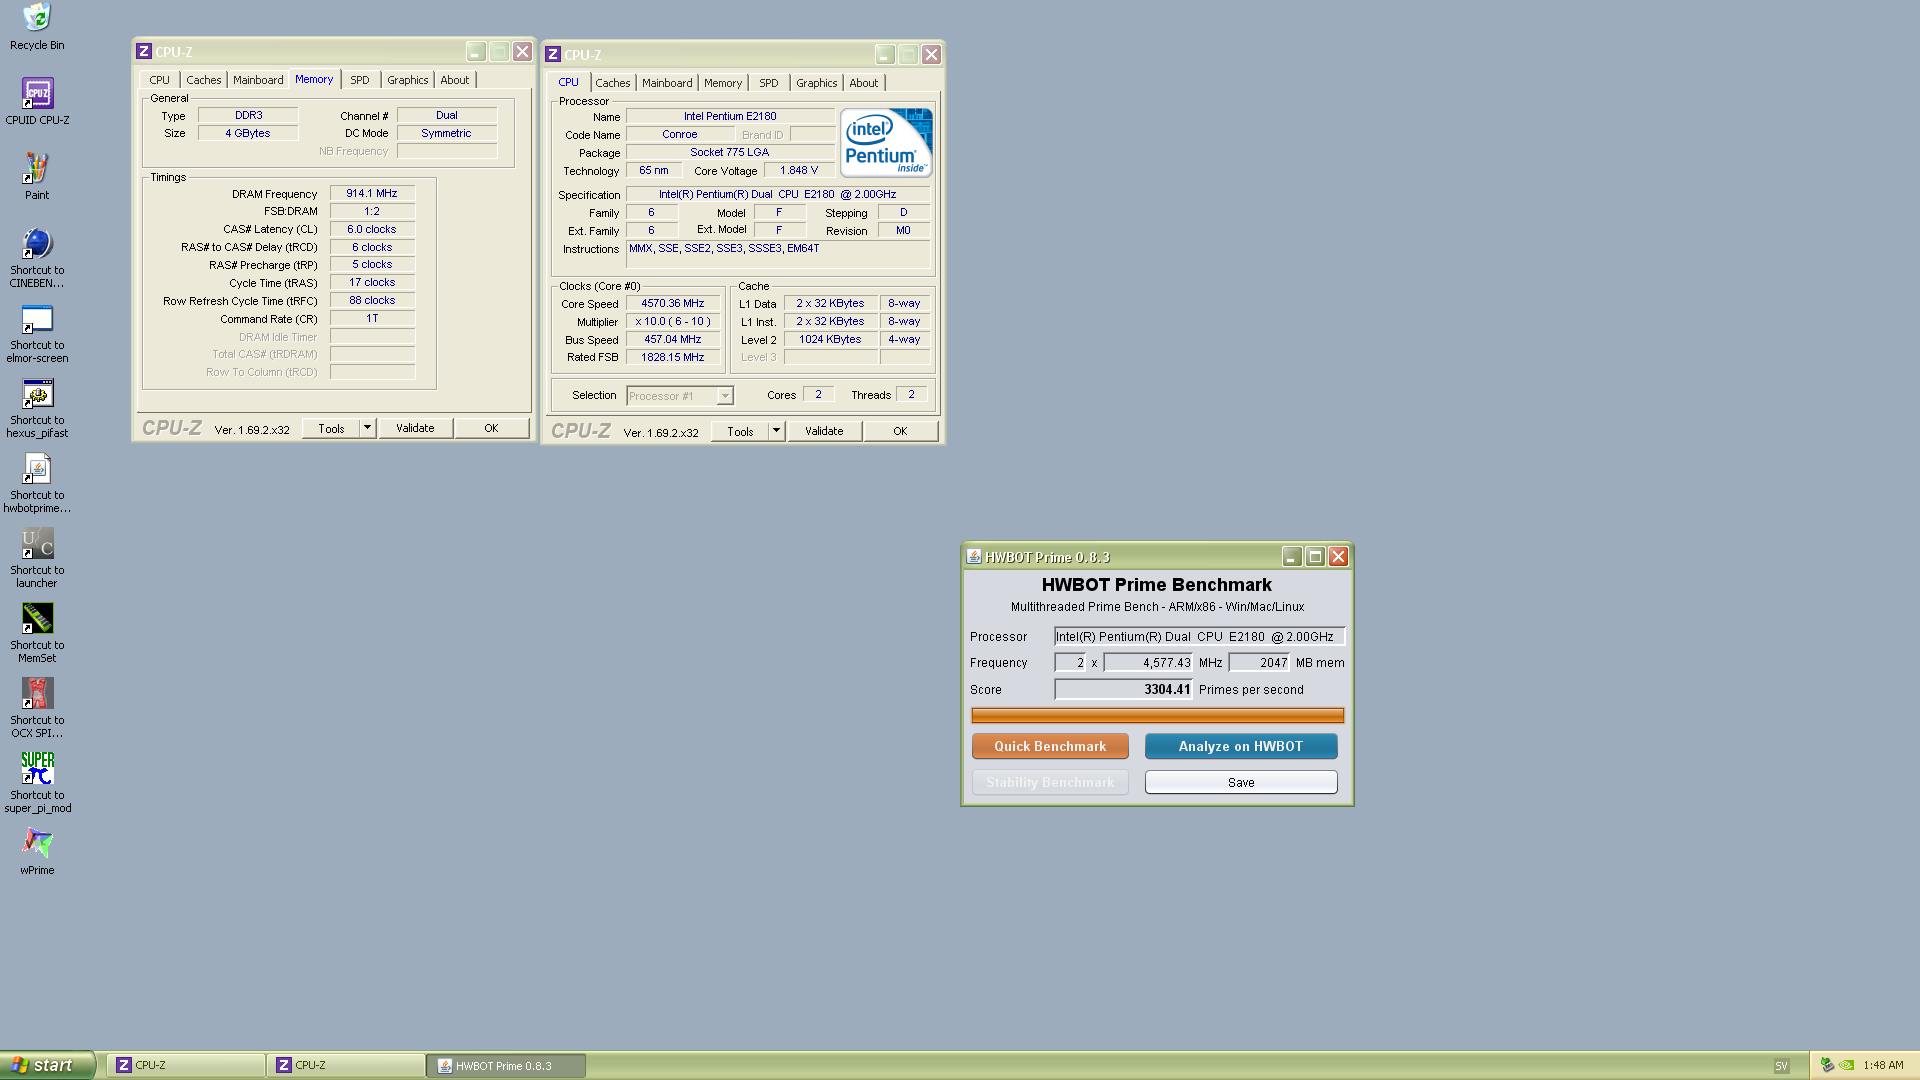Click the Nvidia system tray icon
Viewport: 1920px width, 1080px height.
coord(1846,1065)
